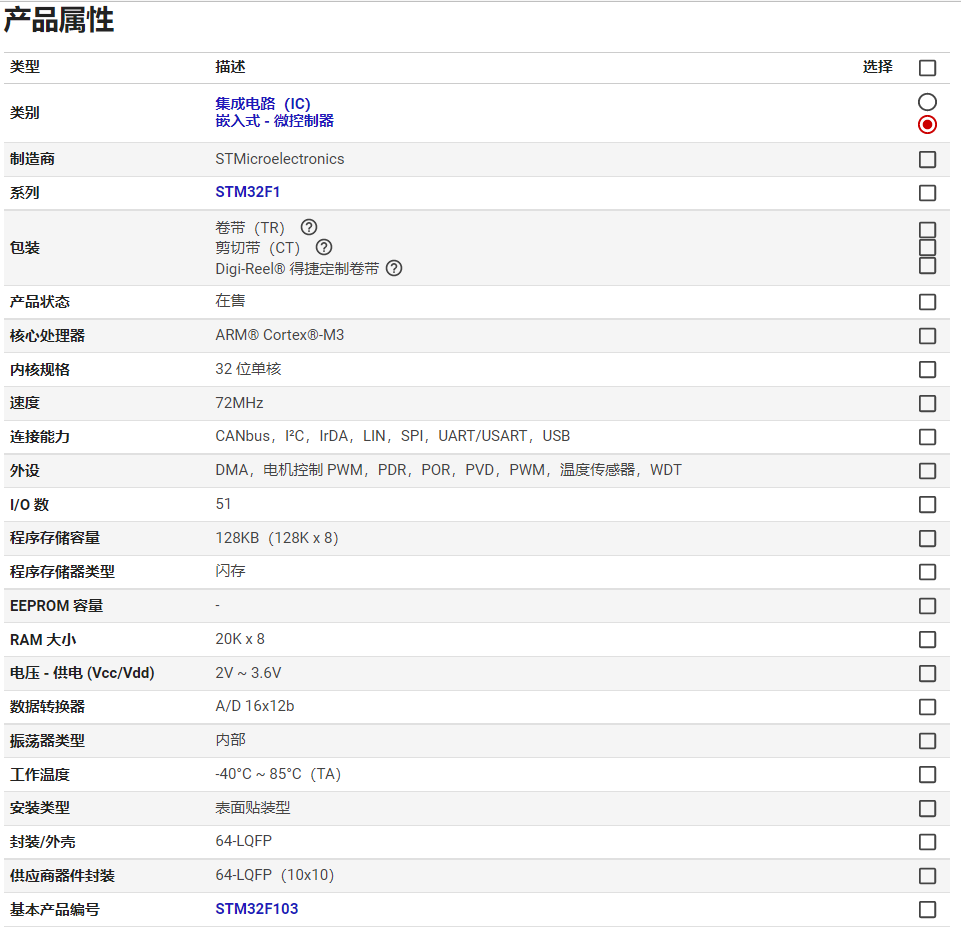The height and width of the screenshot is (930, 961).
Task: Click help icon next to 卷带 (TR)
Action: [x=309, y=227]
